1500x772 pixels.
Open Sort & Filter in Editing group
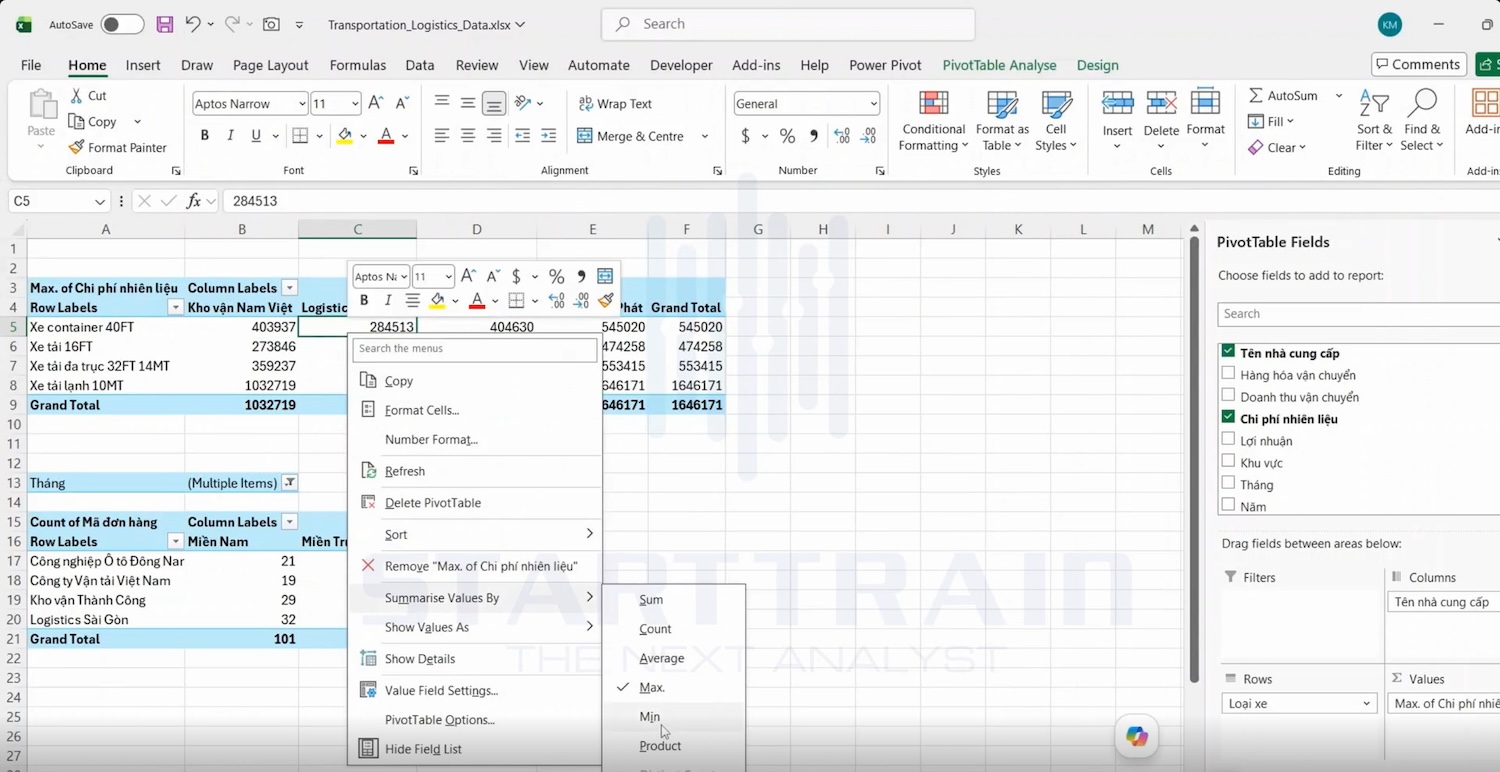1374,121
